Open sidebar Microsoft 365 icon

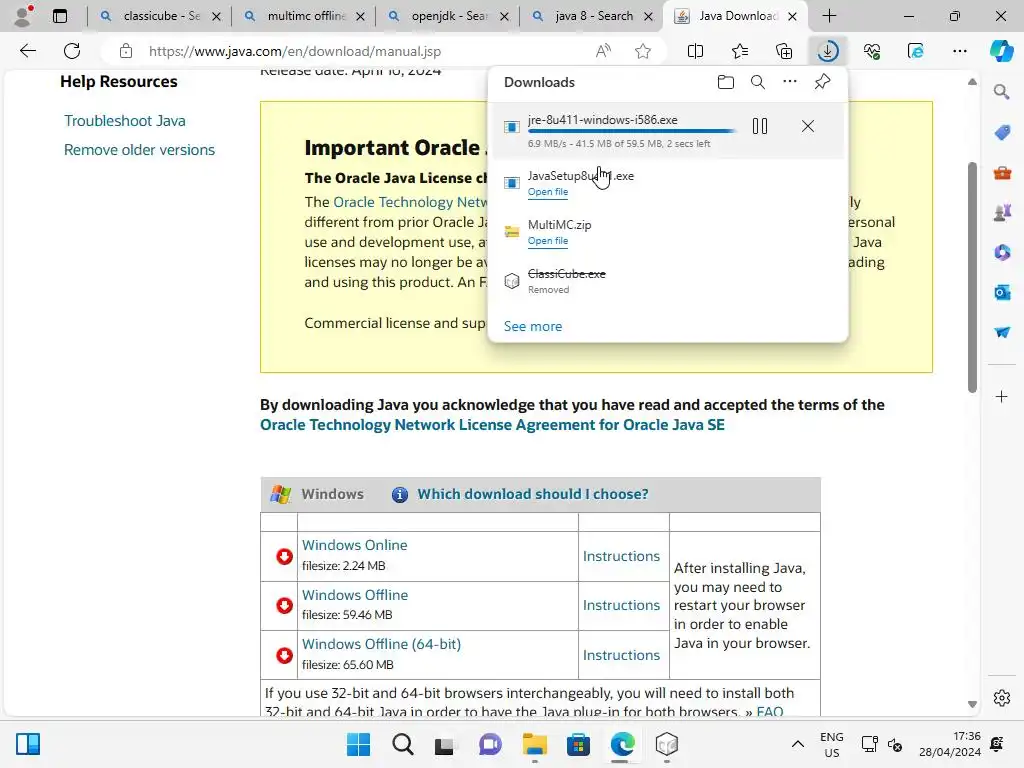pos(1002,252)
